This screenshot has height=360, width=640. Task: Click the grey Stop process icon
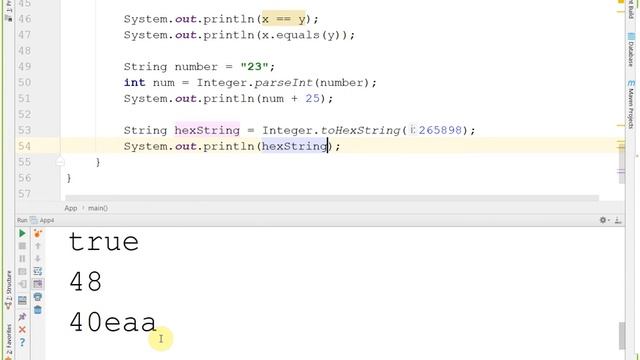22,246
